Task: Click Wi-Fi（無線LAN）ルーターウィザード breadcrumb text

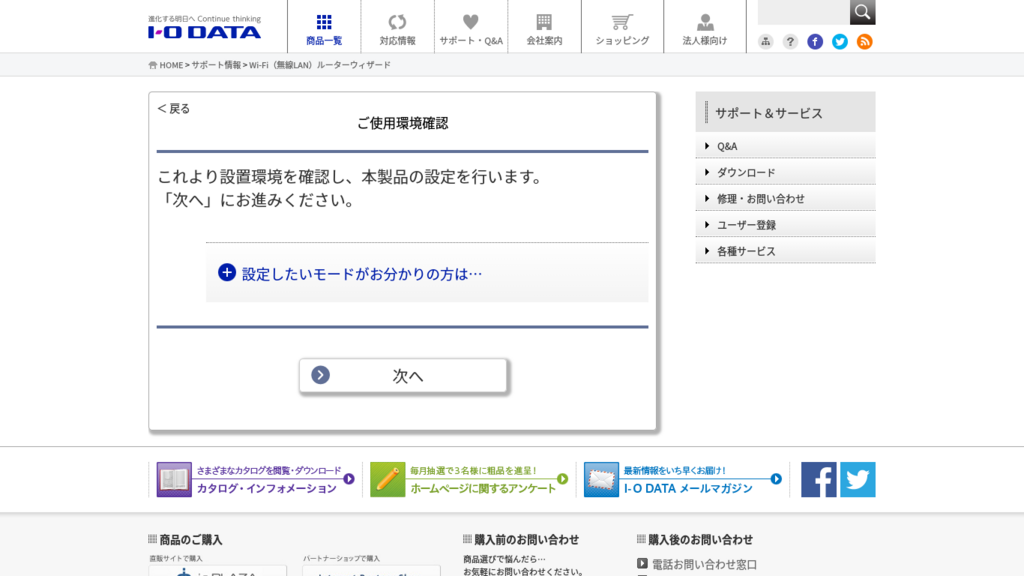Action: tap(320, 65)
